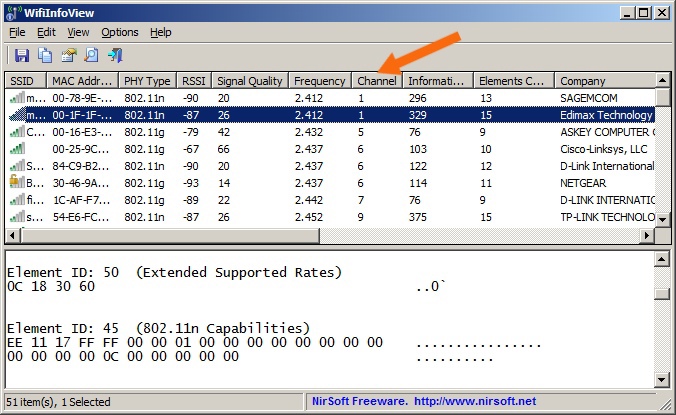
Task: Open the Edit menu
Action: click(x=46, y=32)
